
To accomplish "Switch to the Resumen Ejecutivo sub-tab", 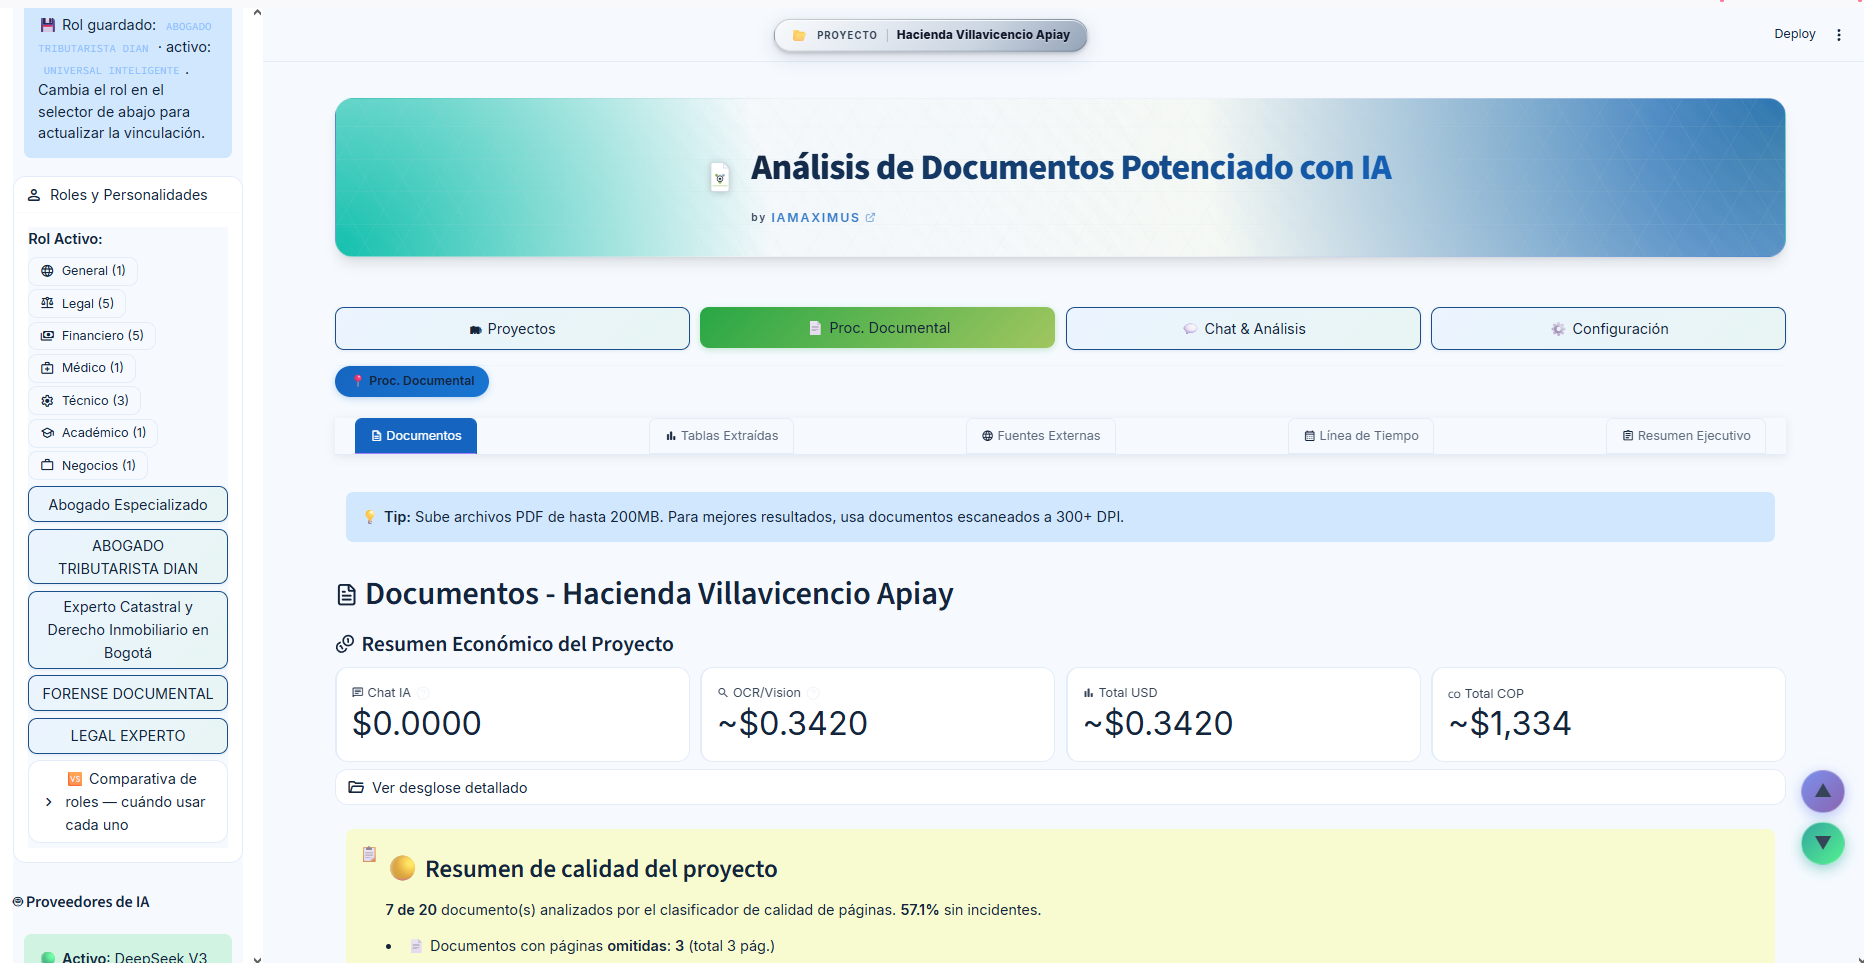I will coord(1686,436).
